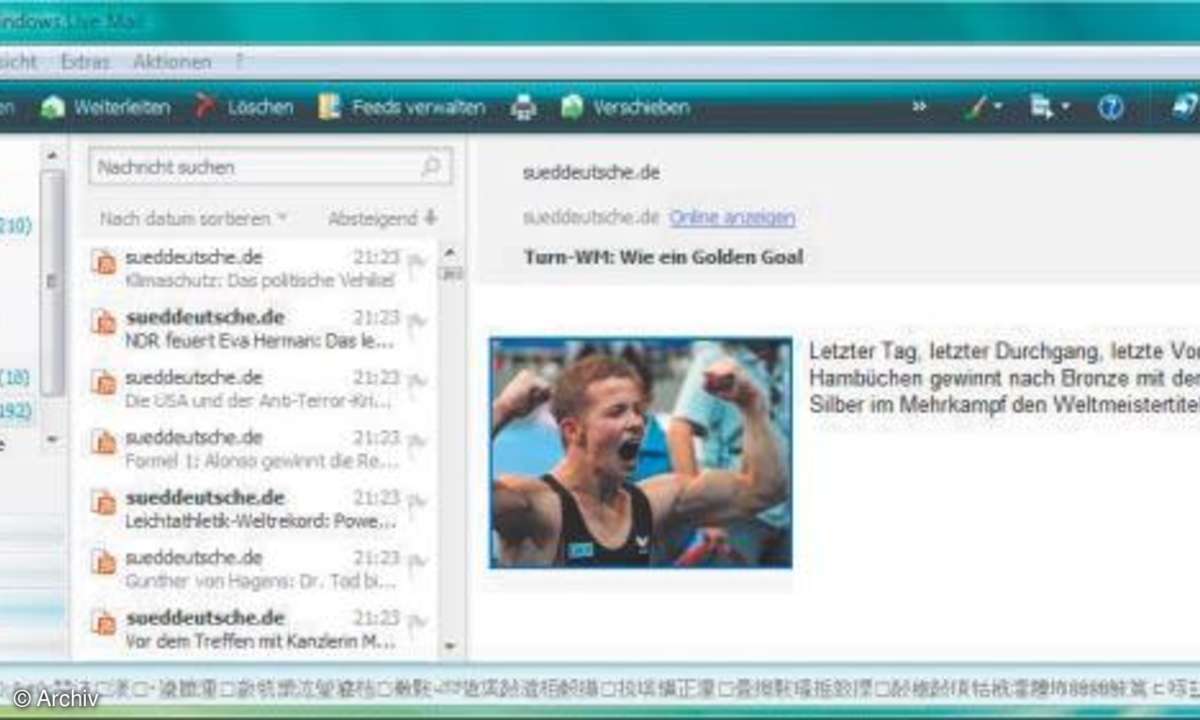Select feed item Die USA und der Anti-Terror-Kri...
Screen dimensions: 1200x720
pos(260,389)
